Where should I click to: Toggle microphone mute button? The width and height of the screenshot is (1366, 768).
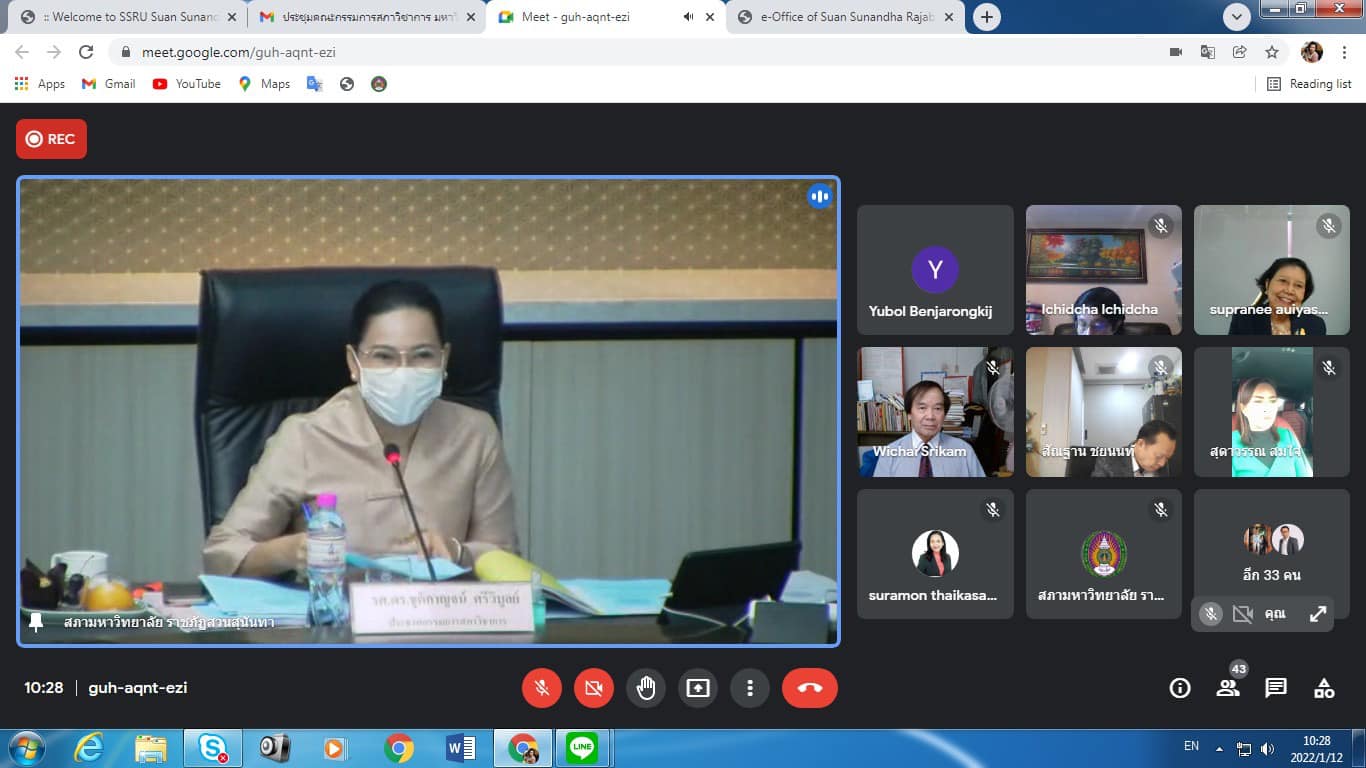pos(542,688)
